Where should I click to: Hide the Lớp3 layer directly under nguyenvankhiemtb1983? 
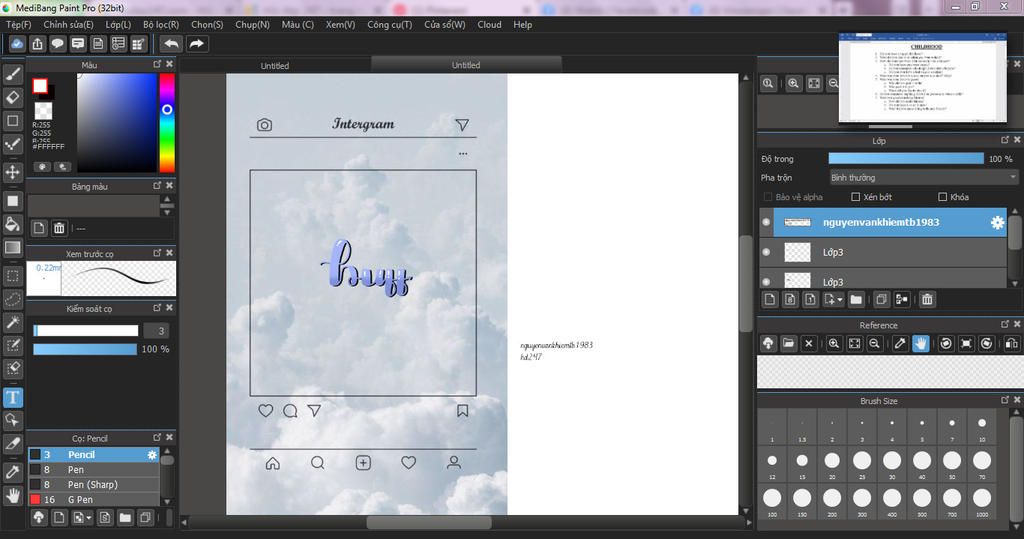766,252
